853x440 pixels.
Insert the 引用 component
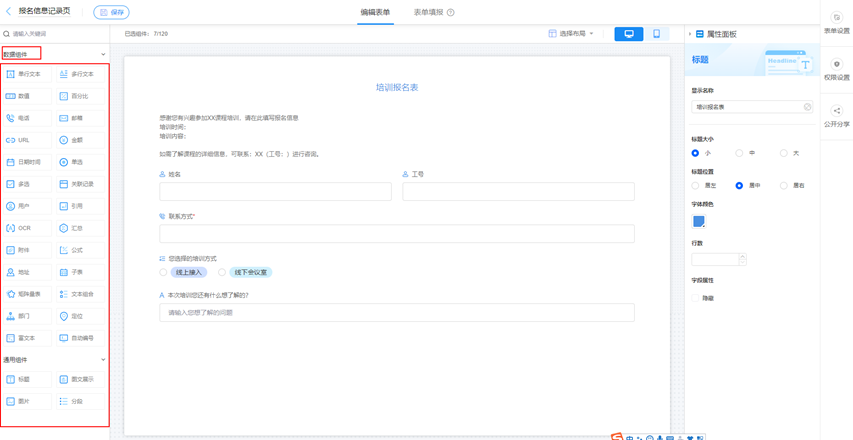click(81, 206)
